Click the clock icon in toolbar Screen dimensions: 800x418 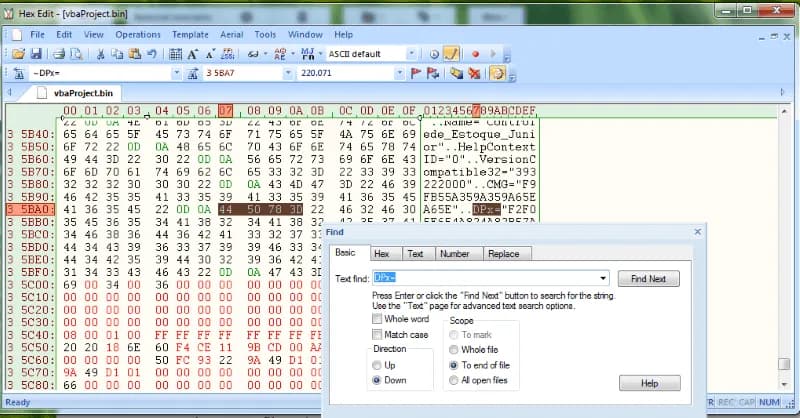pos(434,54)
